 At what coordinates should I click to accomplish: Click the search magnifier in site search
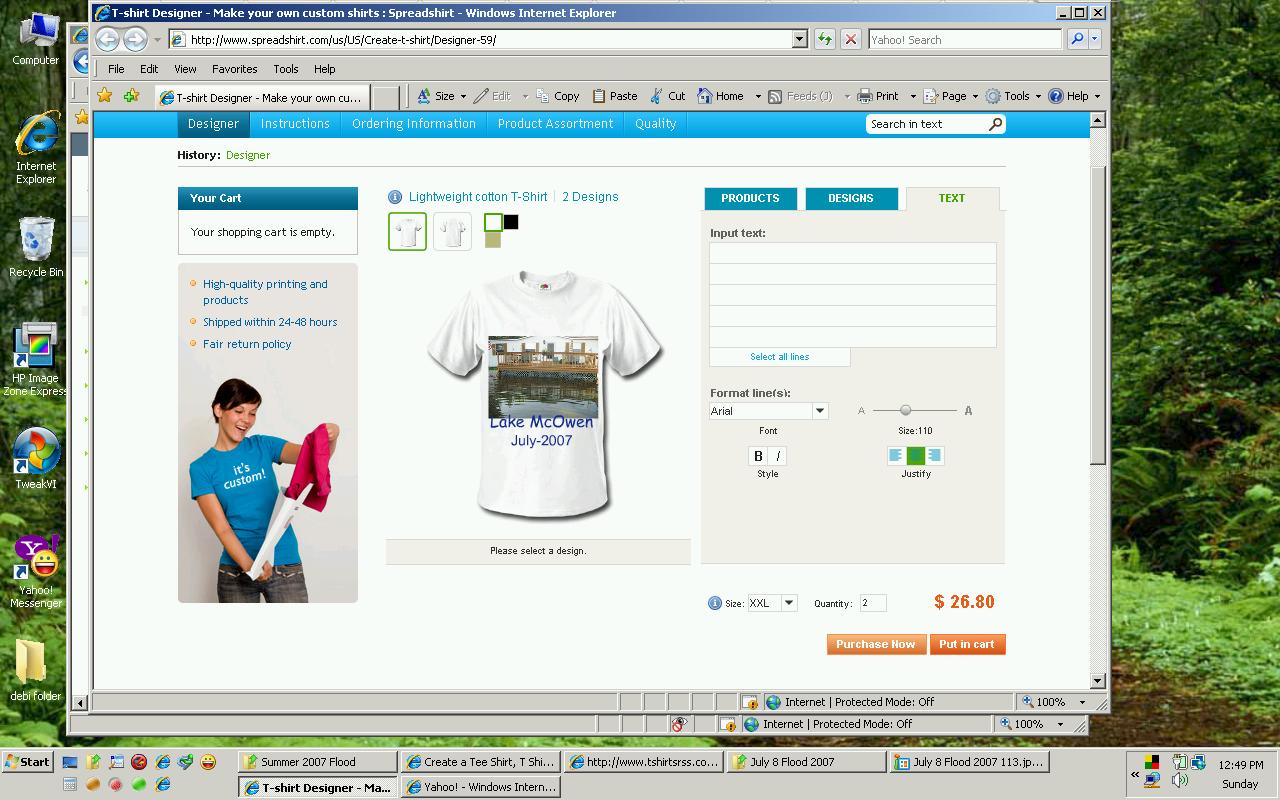995,124
